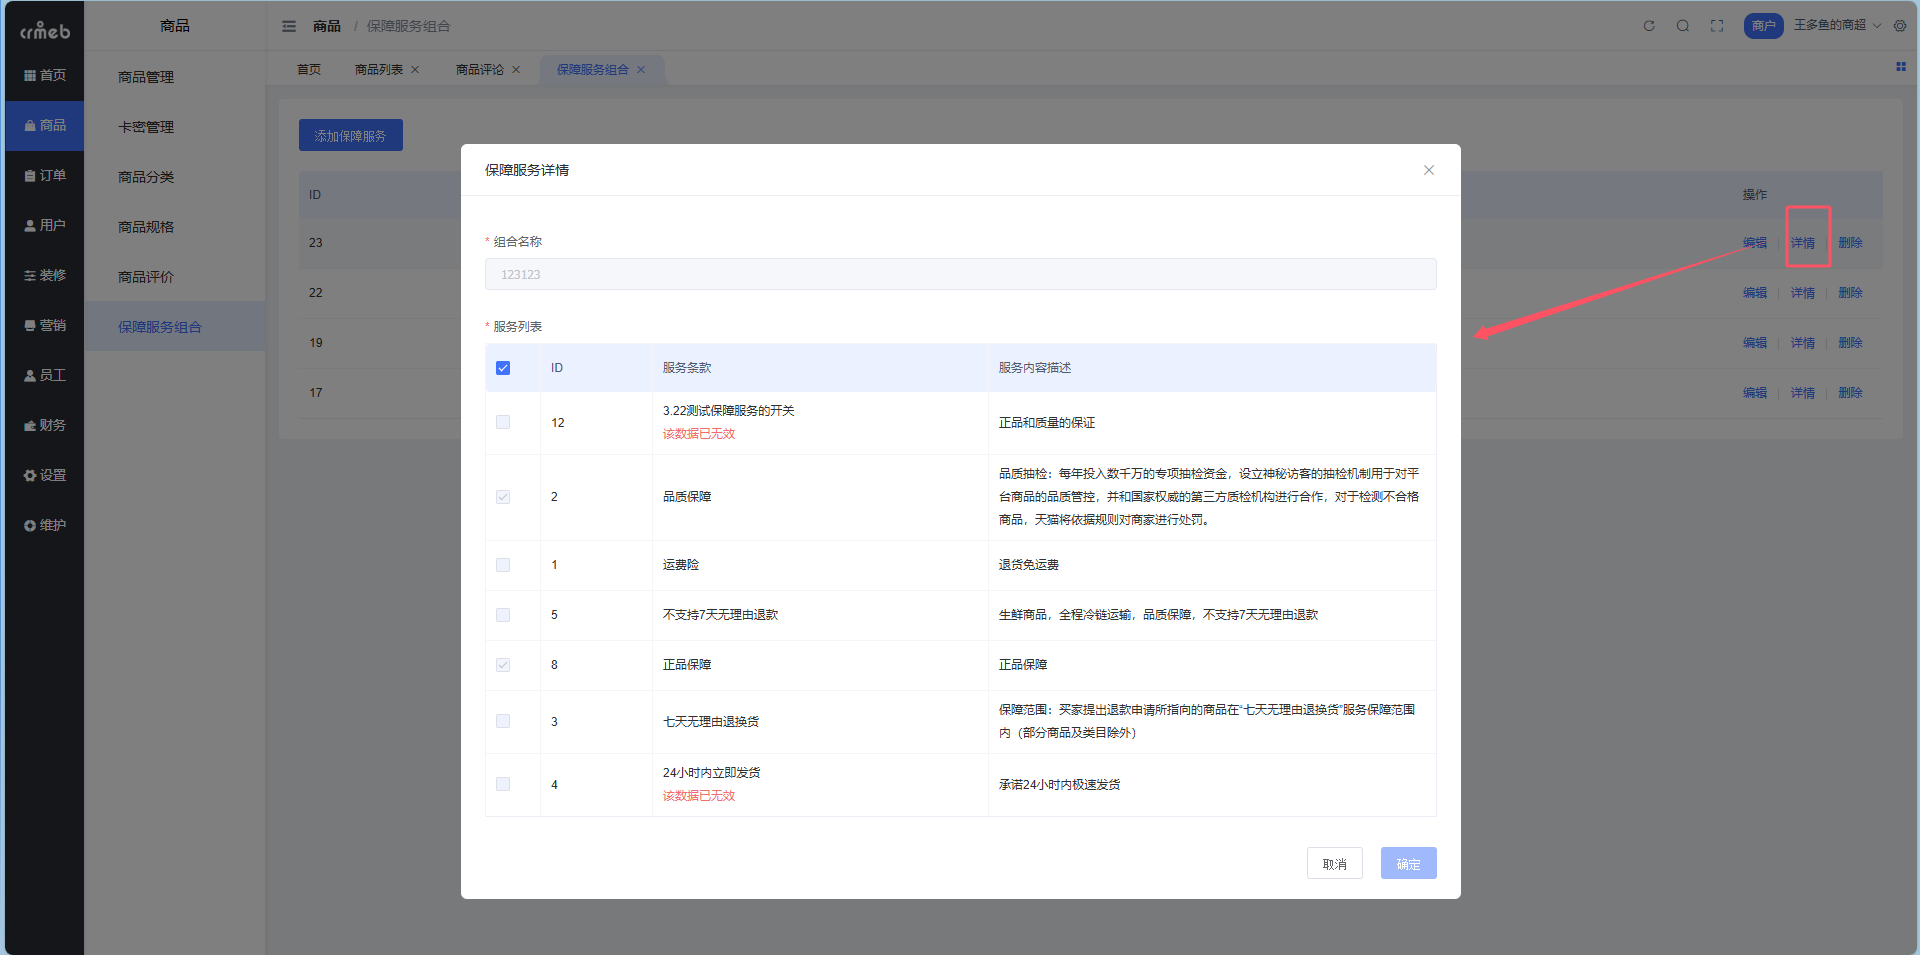Click the refresh icon in top bar
Screen dimensions: 1920x955
point(1649,26)
